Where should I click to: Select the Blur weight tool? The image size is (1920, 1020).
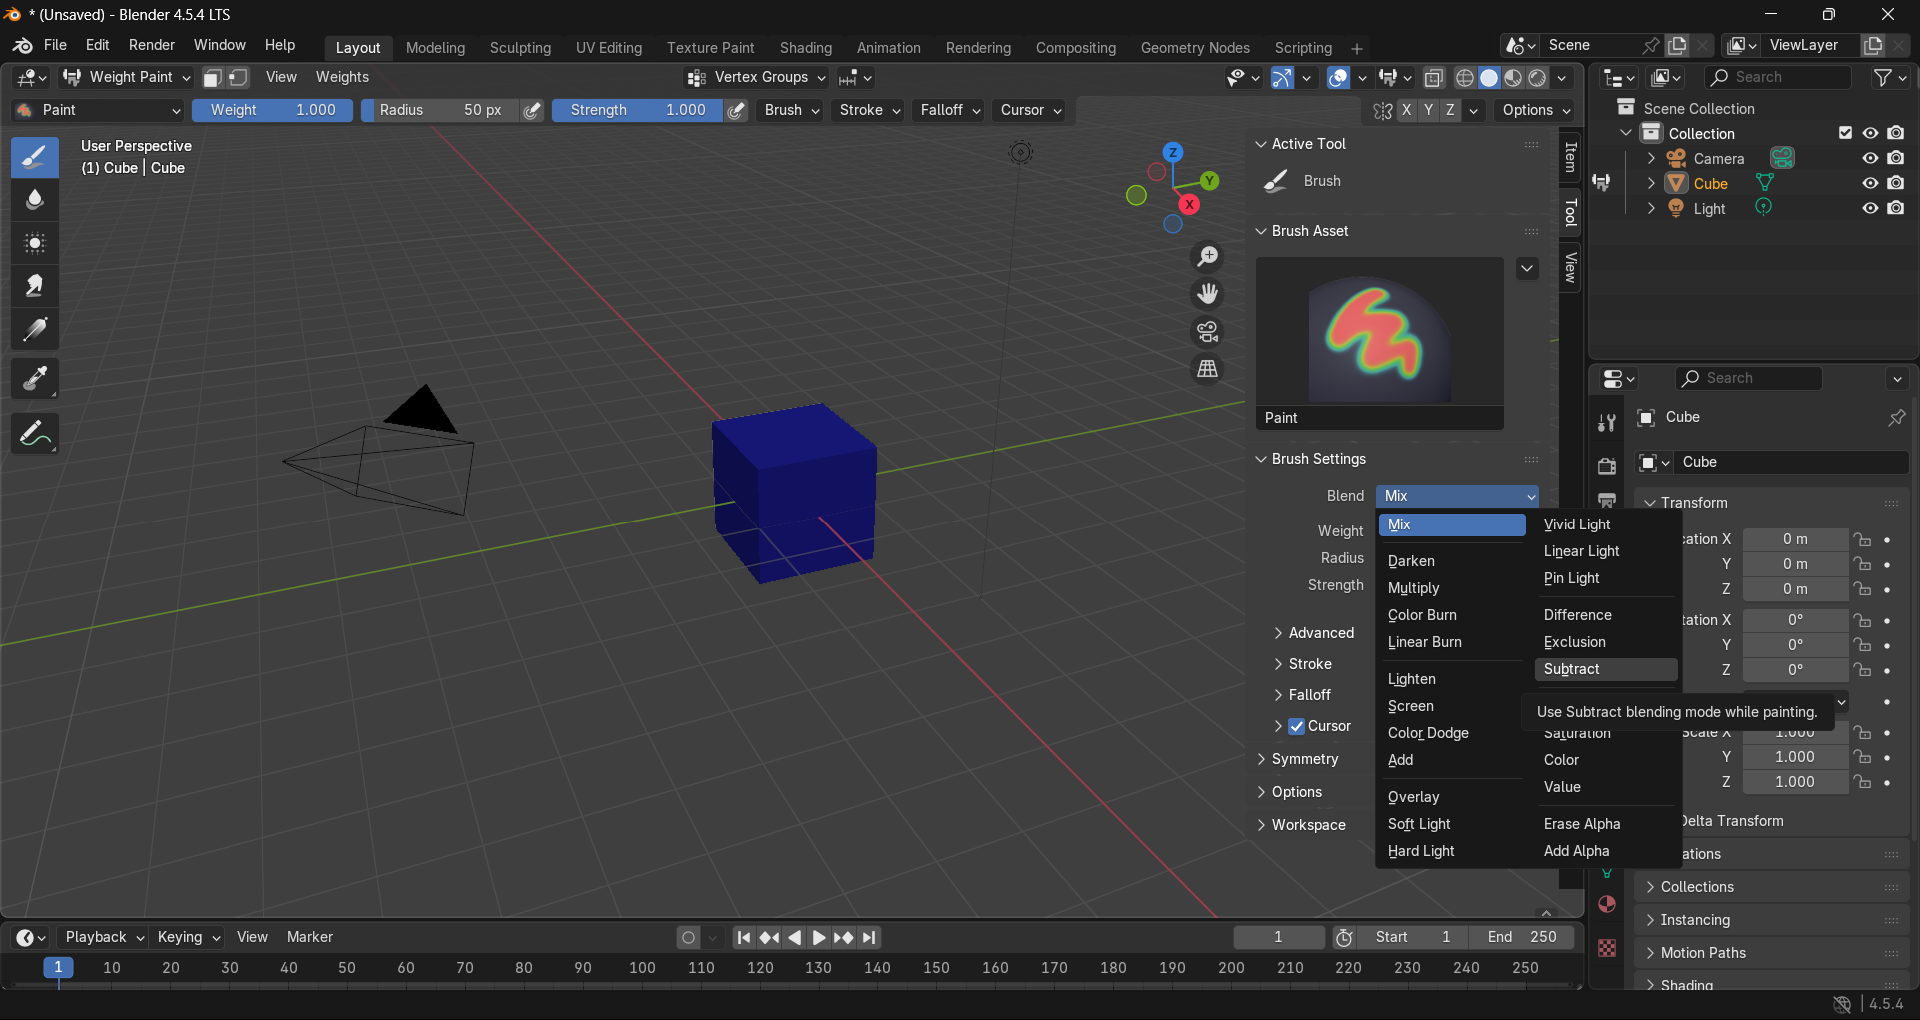click(35, 200)
